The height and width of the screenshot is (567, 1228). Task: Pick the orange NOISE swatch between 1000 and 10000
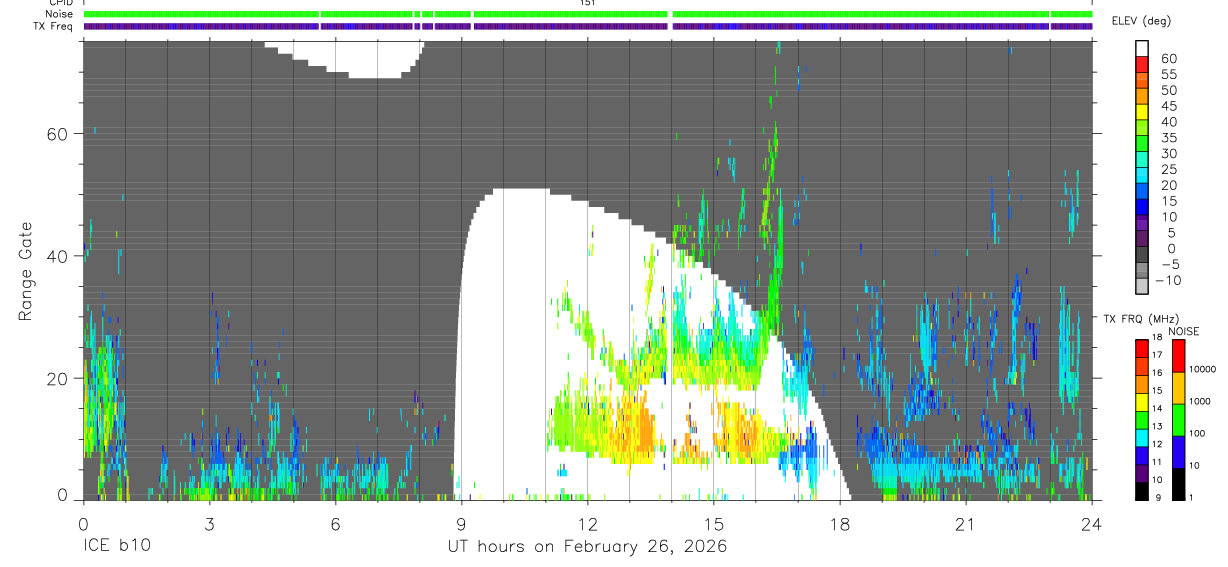1178,388
